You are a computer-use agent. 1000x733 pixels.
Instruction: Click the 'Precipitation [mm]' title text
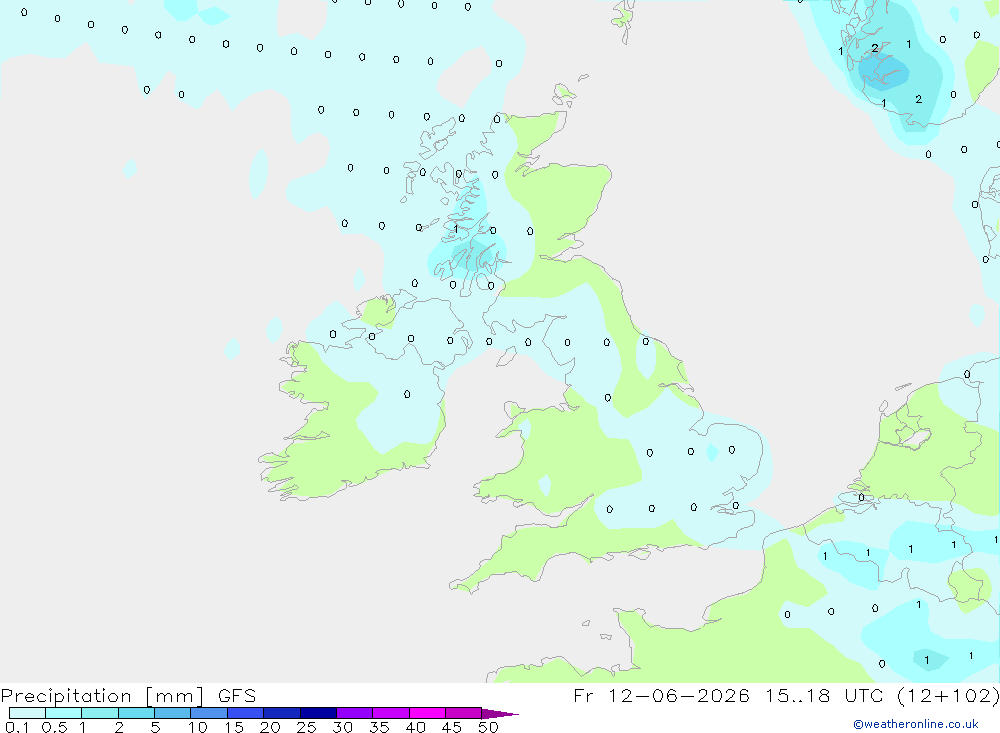pos(103,696)
